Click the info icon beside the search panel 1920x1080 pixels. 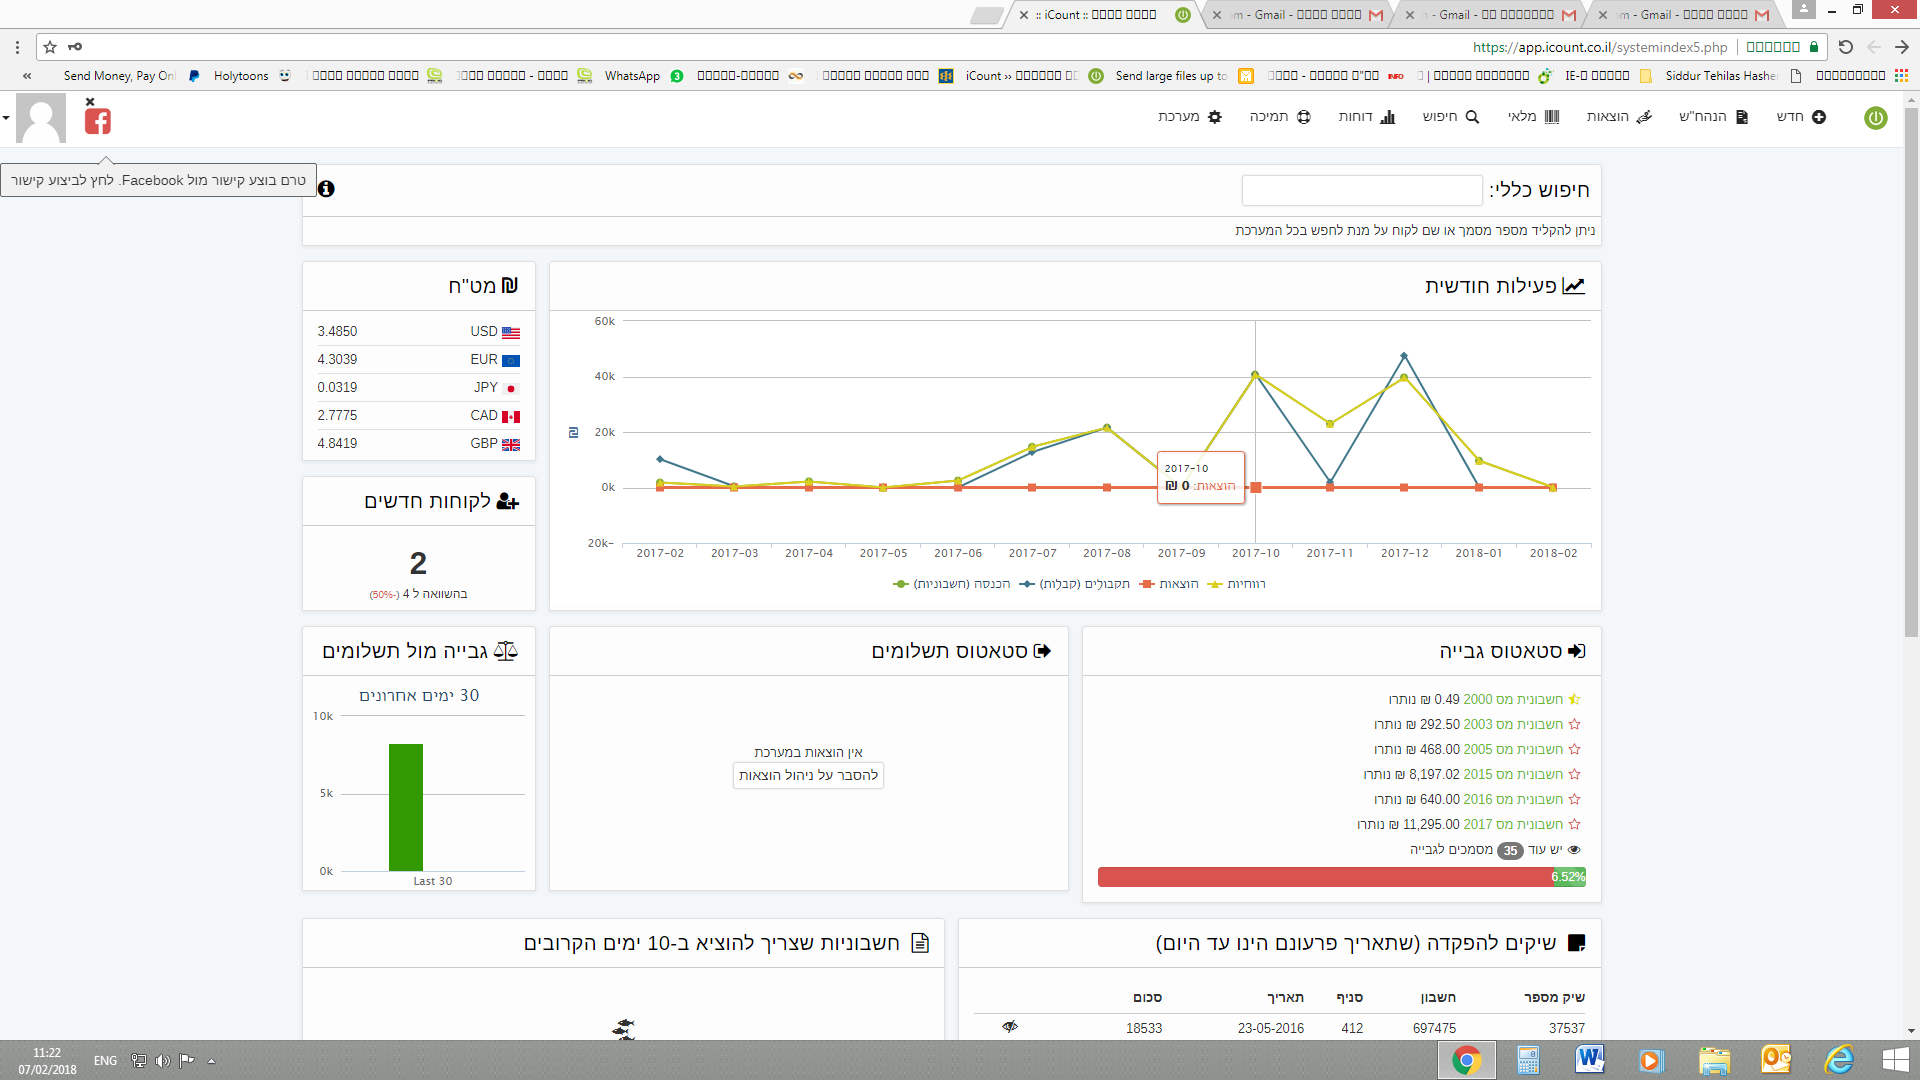(x=326, y=189)
